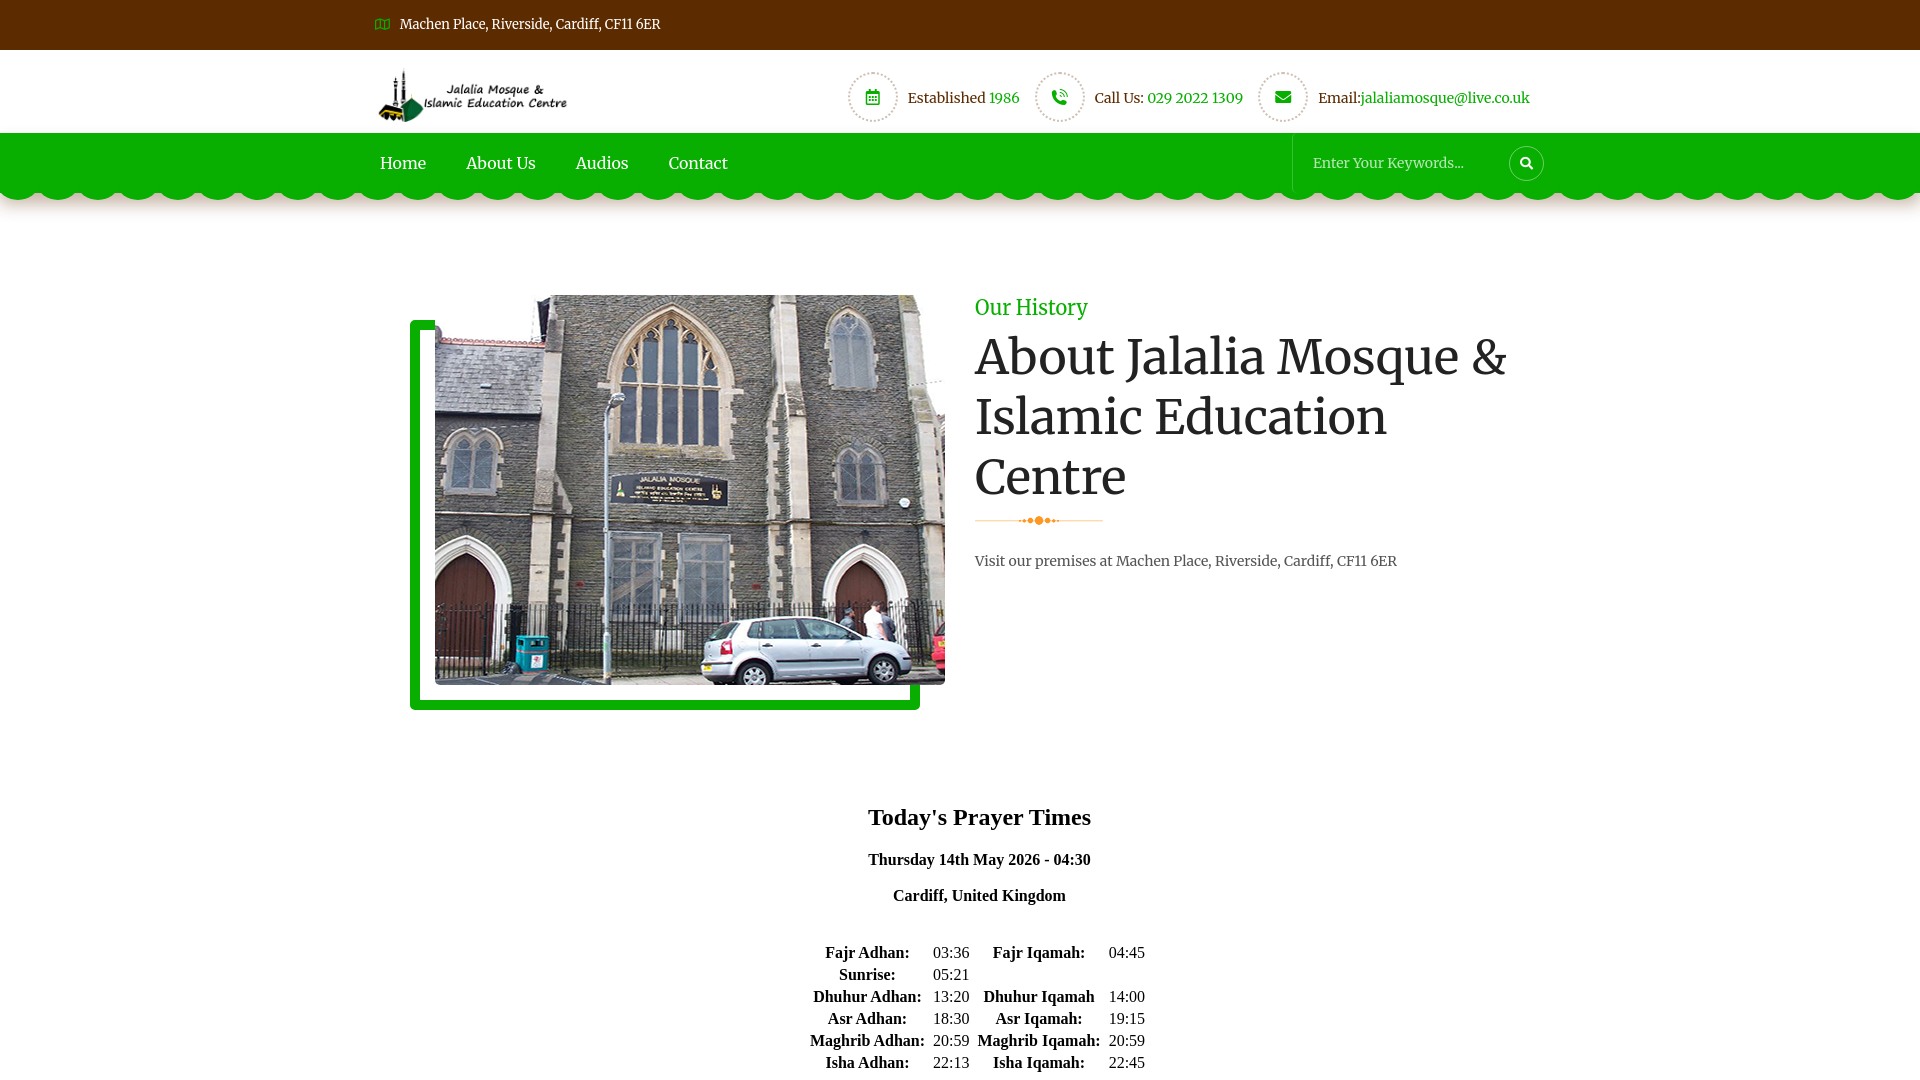The height and width of the screenshot is (1080, 1920).
Task: Focus the Enter Your Keywords search field
Action: [x=1400, y=163]
